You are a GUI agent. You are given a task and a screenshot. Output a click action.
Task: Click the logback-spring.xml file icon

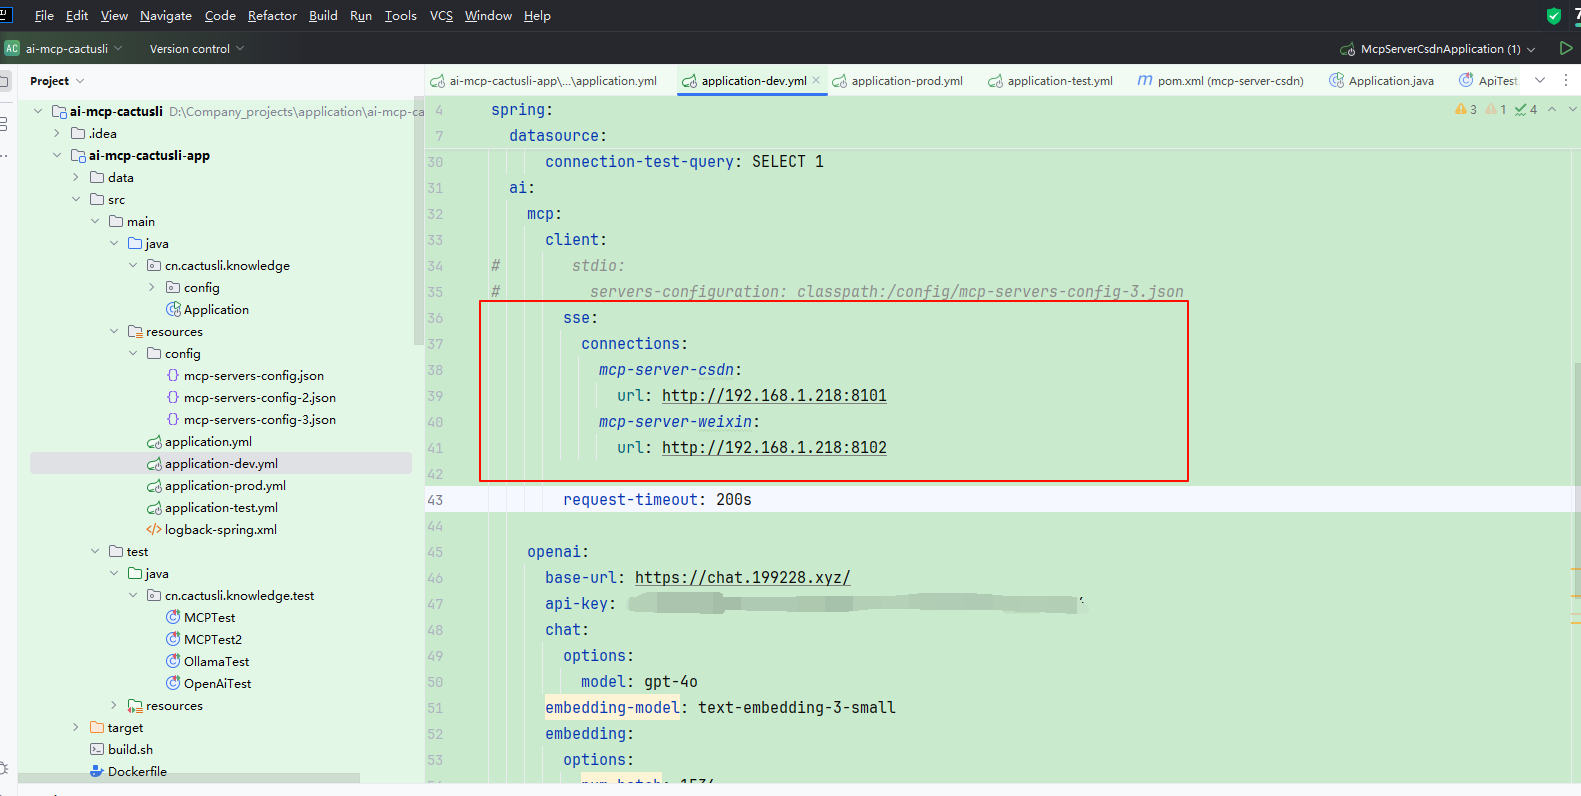click(154, 529)
